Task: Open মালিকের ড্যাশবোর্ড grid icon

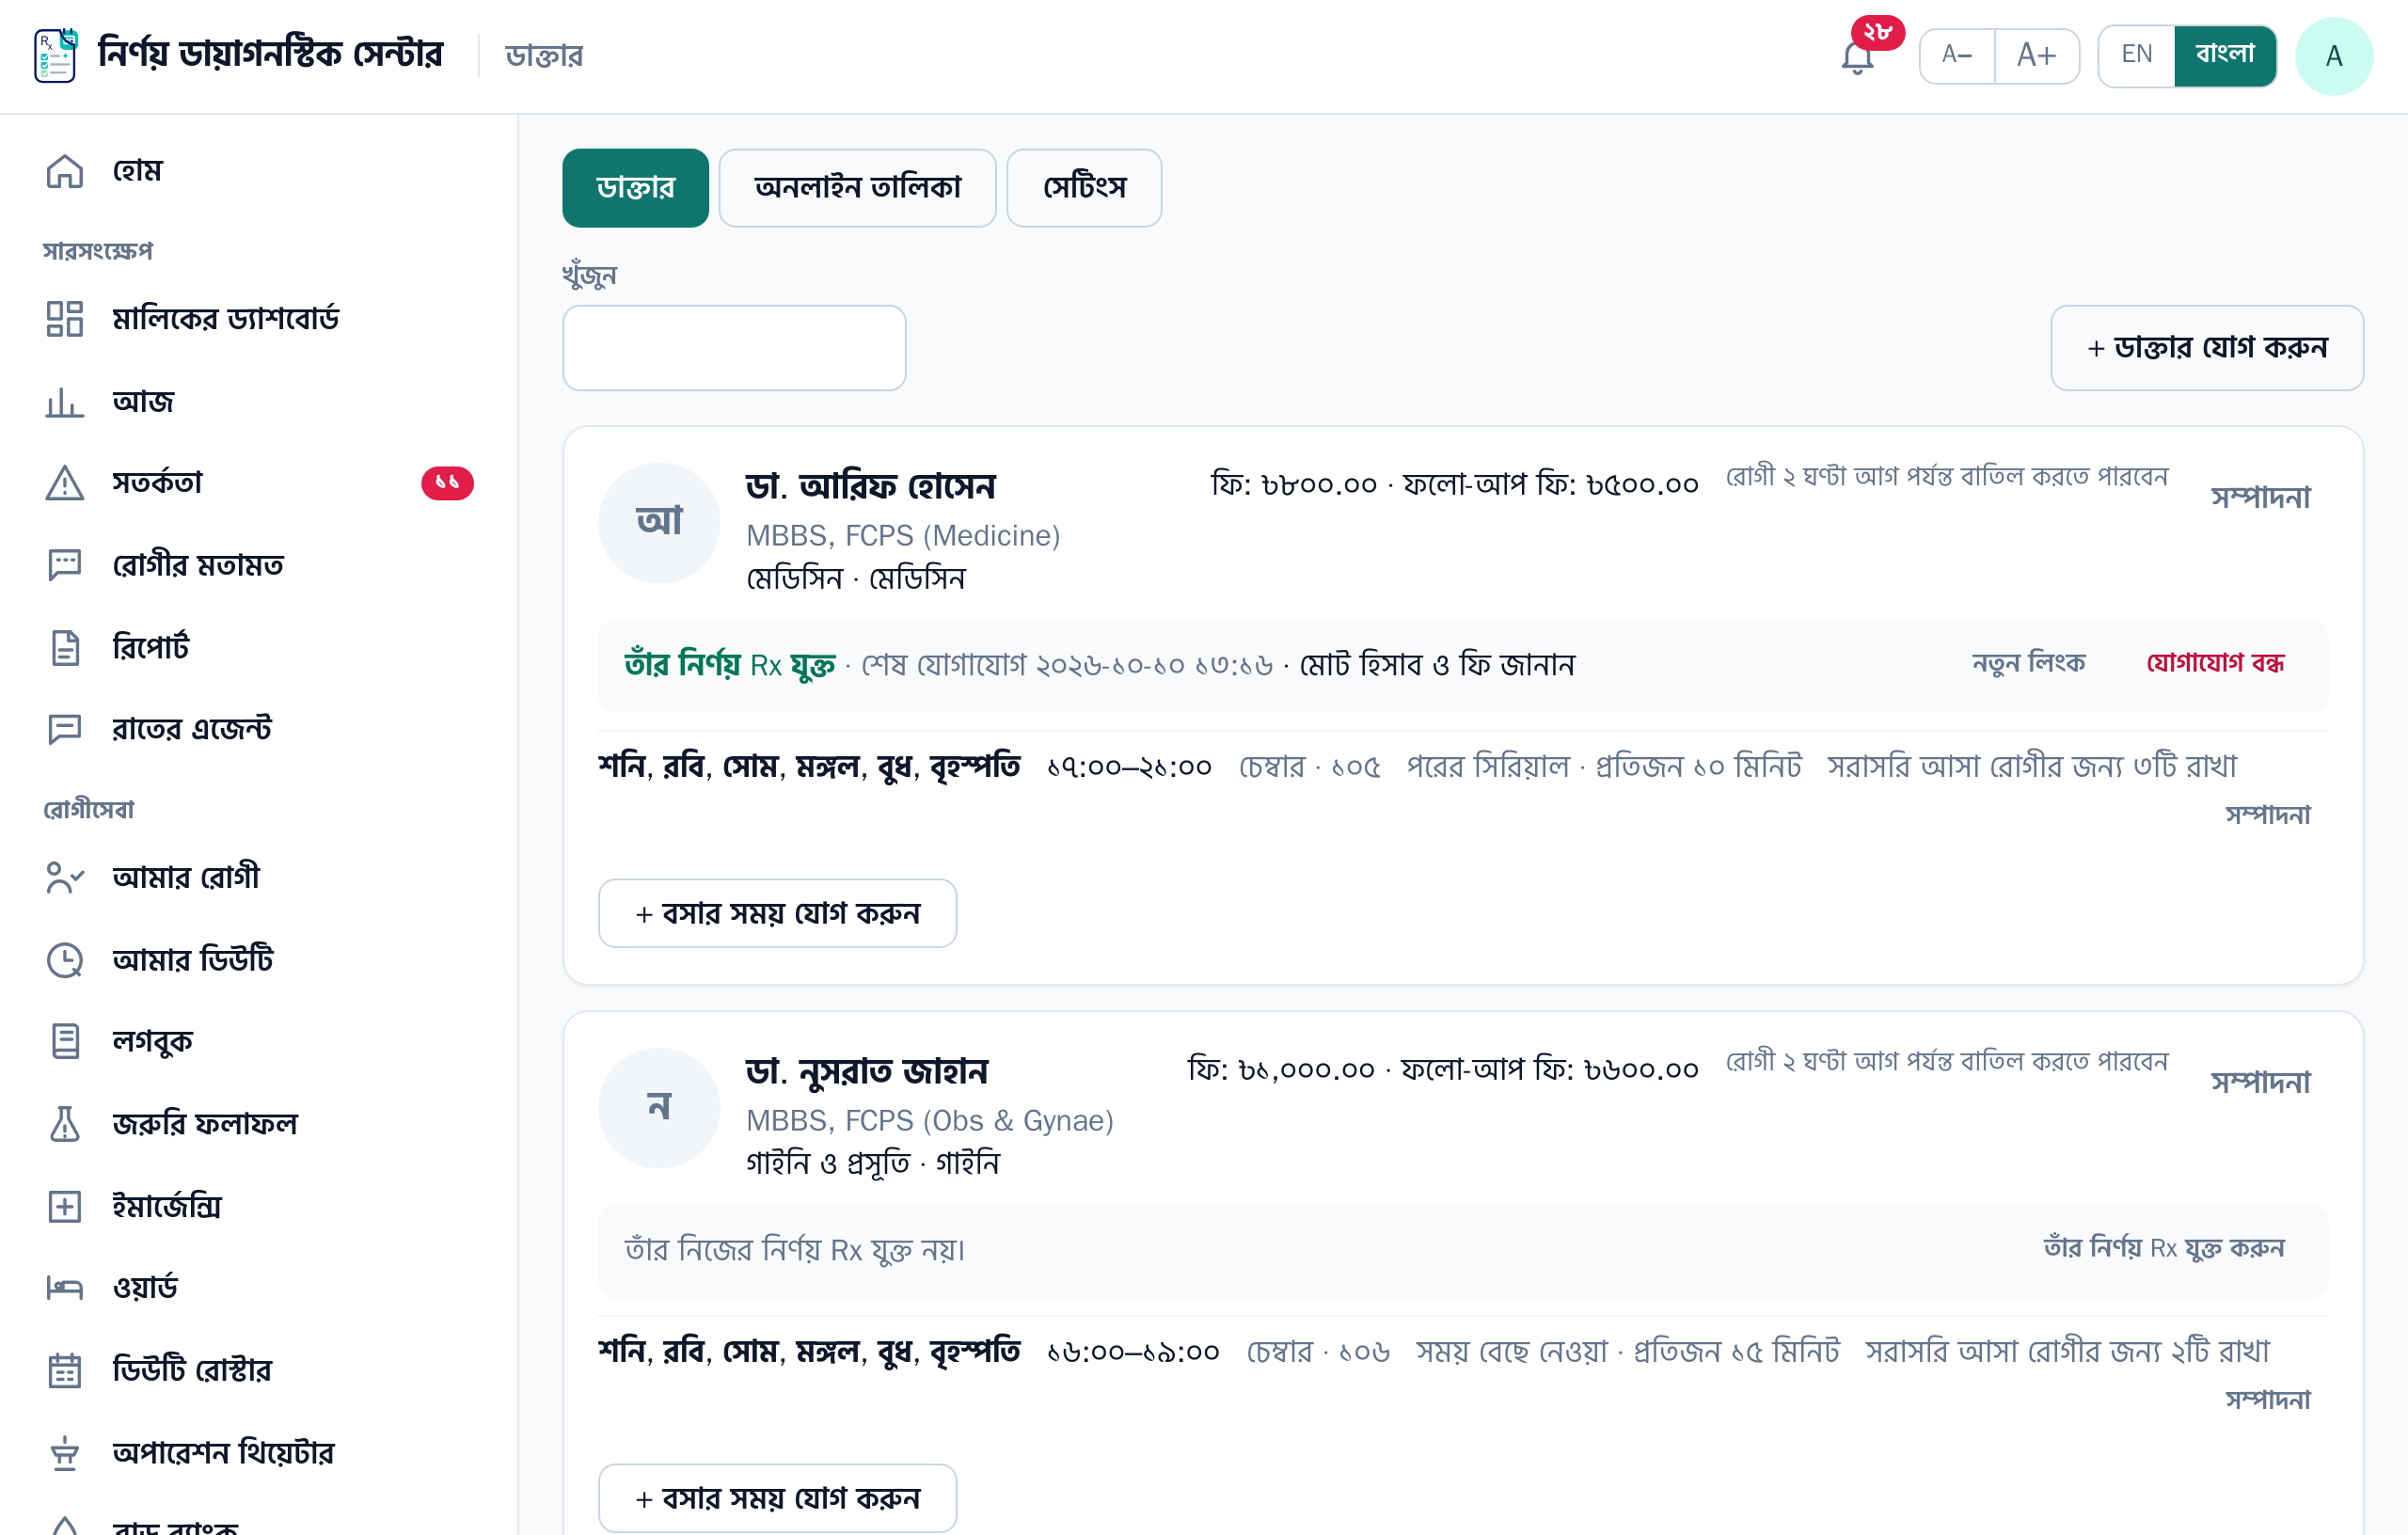Action: (65, 319)
